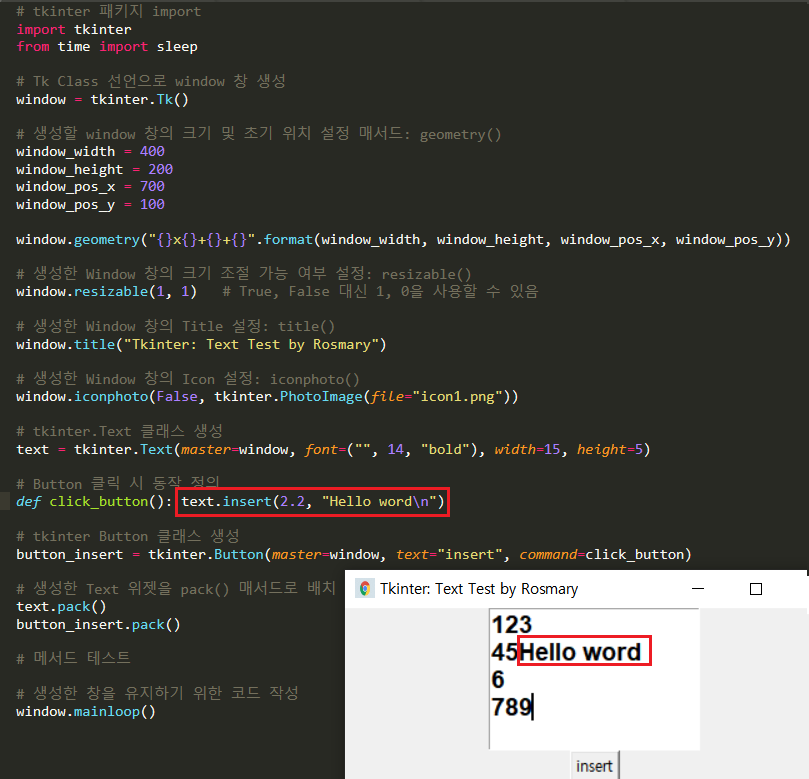This screenshot has height=779, width=809.
Task: Click the 'width=15' argument in Text constructor
Action: pos(527,449)
